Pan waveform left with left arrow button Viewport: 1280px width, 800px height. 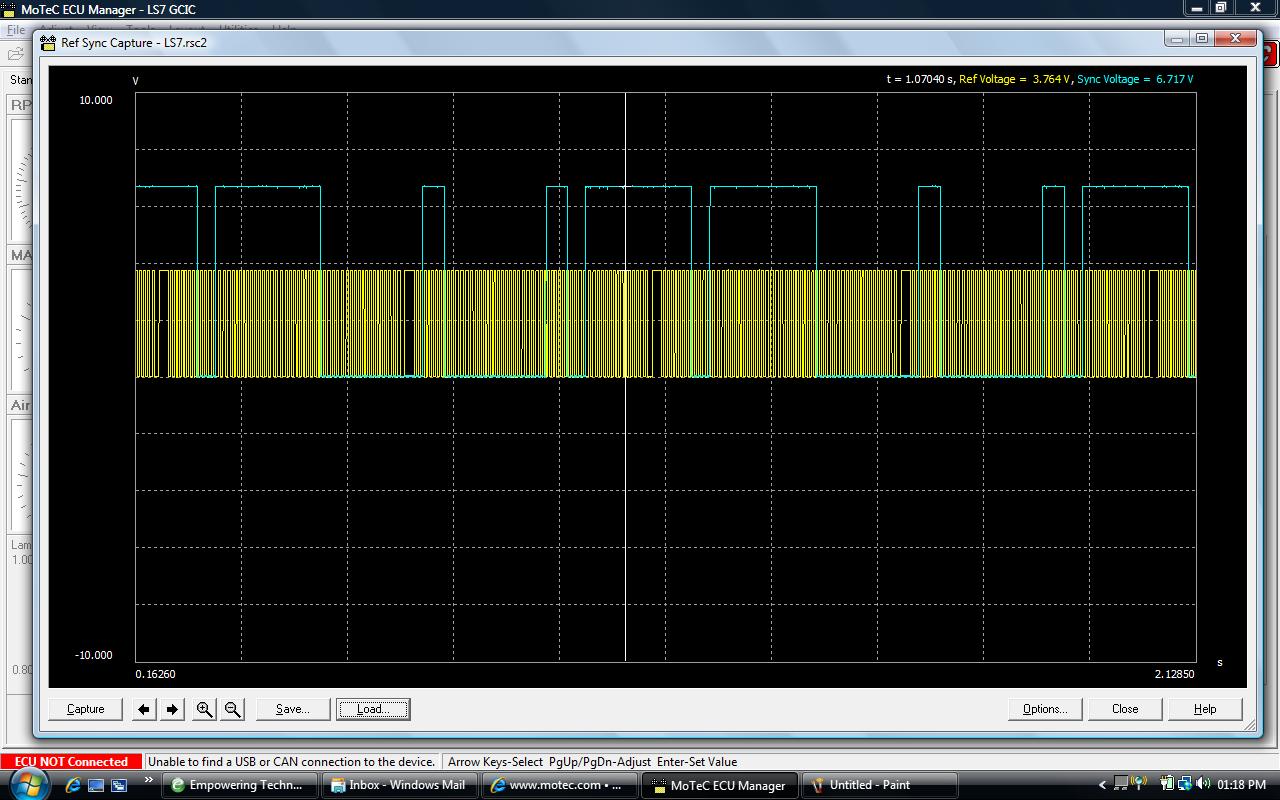144,709
